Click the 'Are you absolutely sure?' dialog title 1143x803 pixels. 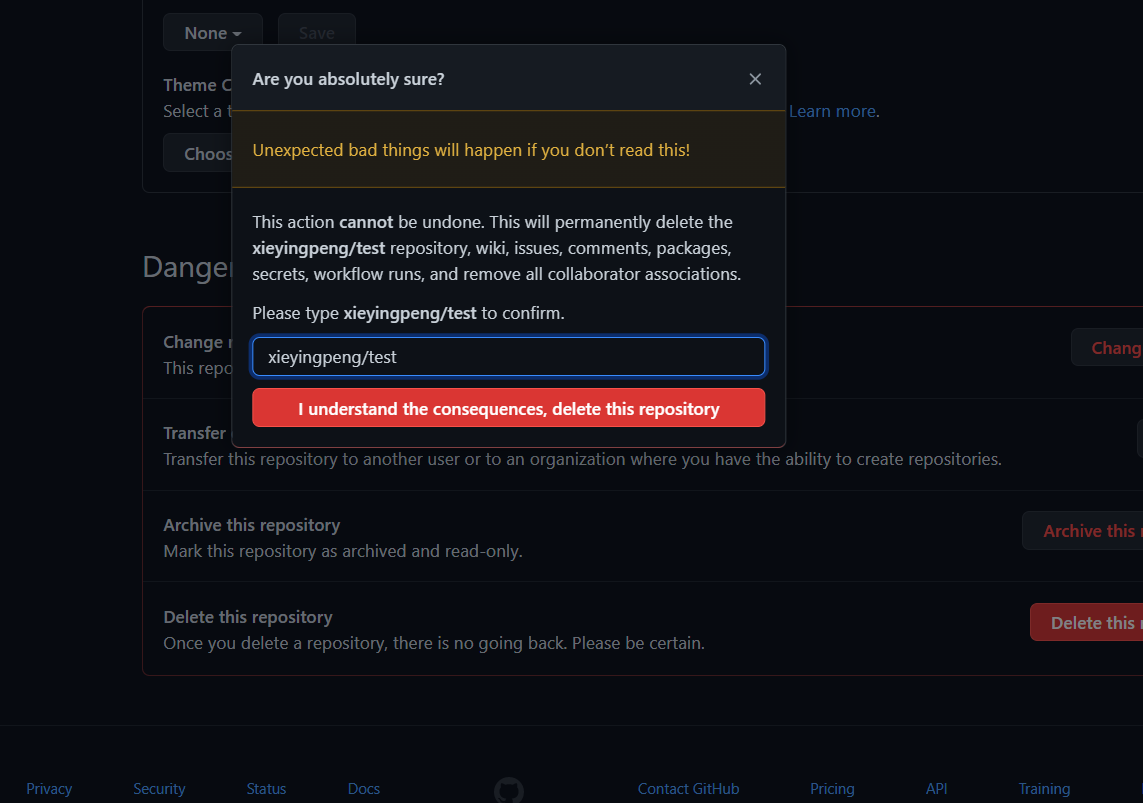coord(348,79)
